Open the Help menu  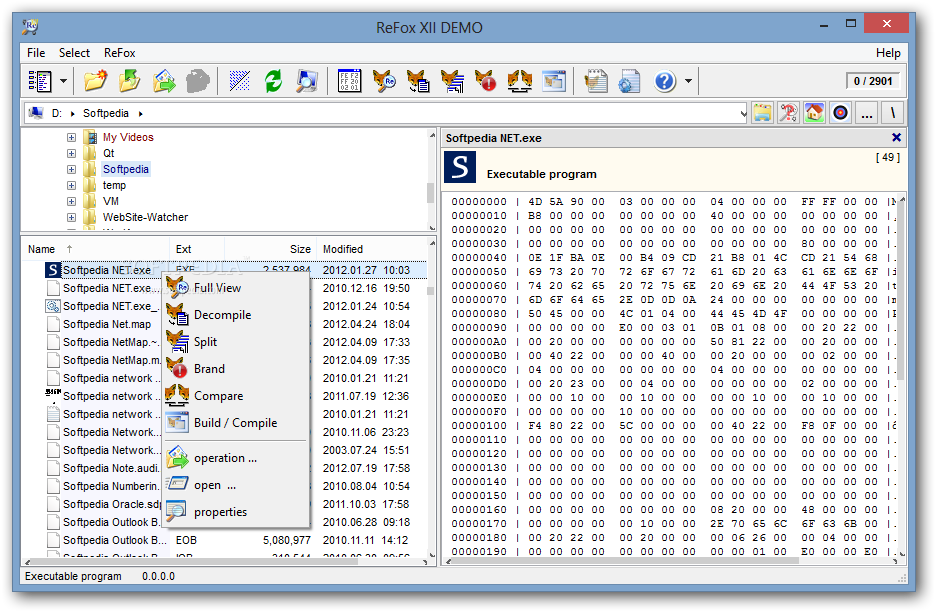pos(888,53)
